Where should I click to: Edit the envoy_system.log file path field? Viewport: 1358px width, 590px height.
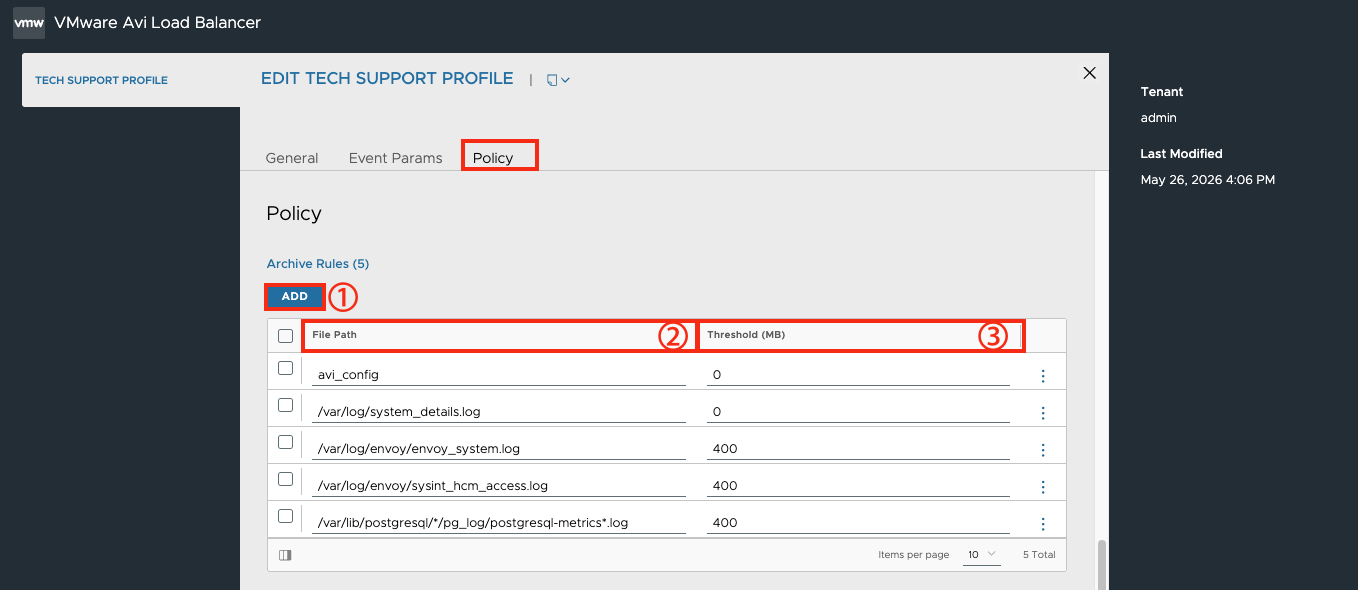[499, 449]
